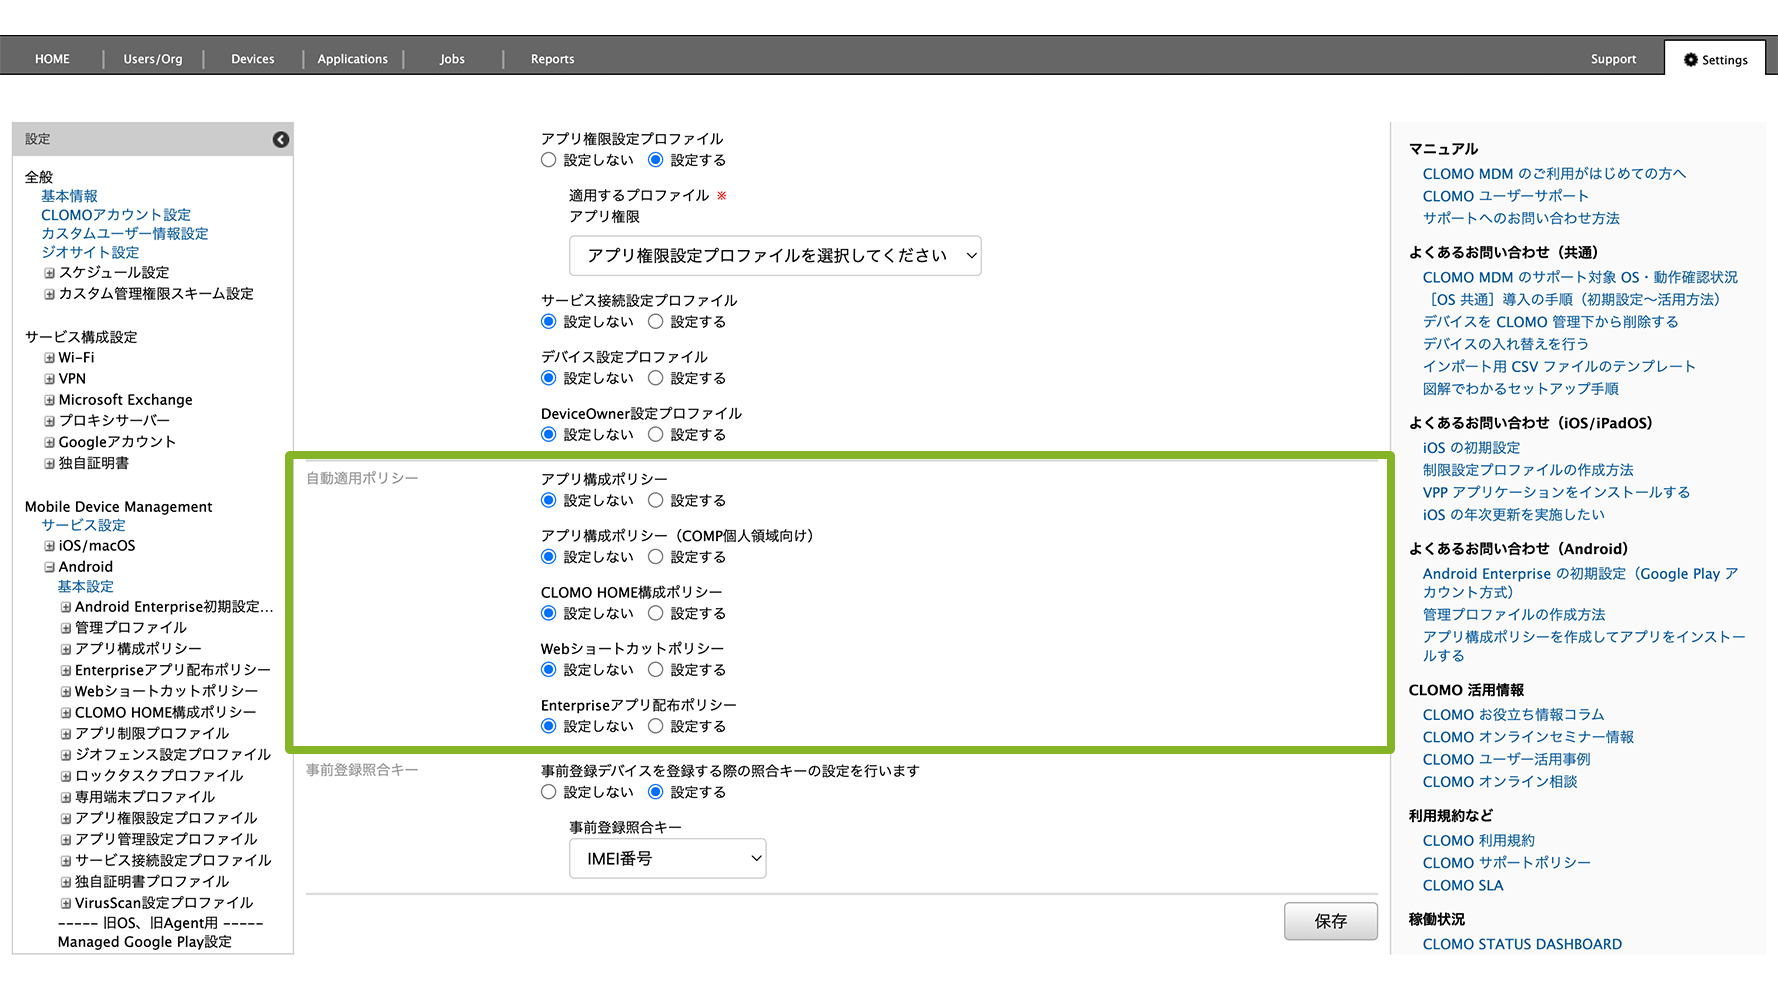Expand Microsoft Exchange plus icon
This screenshot has width=1778, height=1000.
(x=49, y=400)
